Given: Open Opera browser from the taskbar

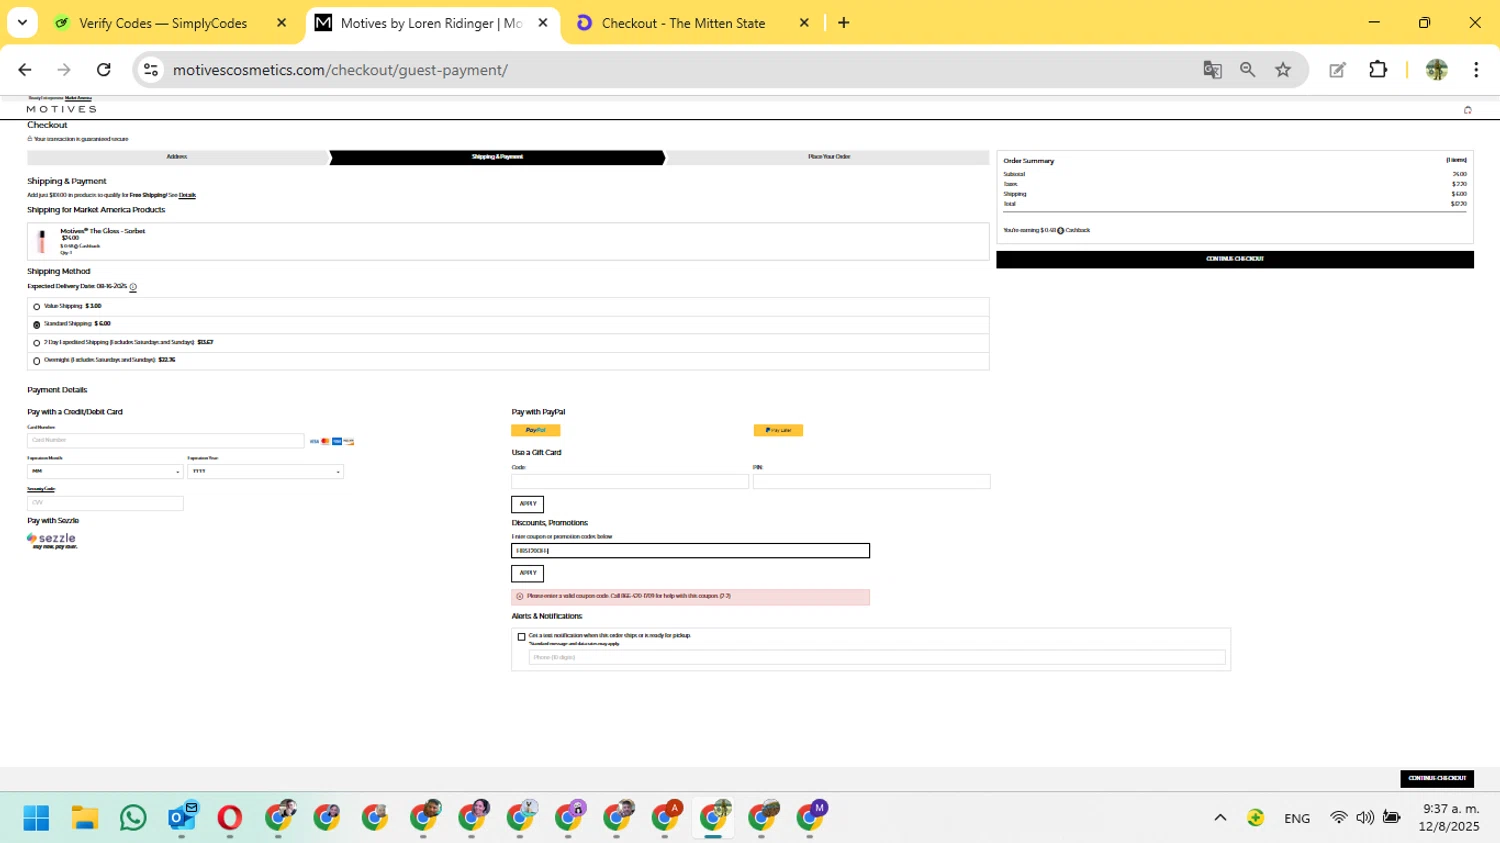Looking at the screenshot, I should [230, 818].
